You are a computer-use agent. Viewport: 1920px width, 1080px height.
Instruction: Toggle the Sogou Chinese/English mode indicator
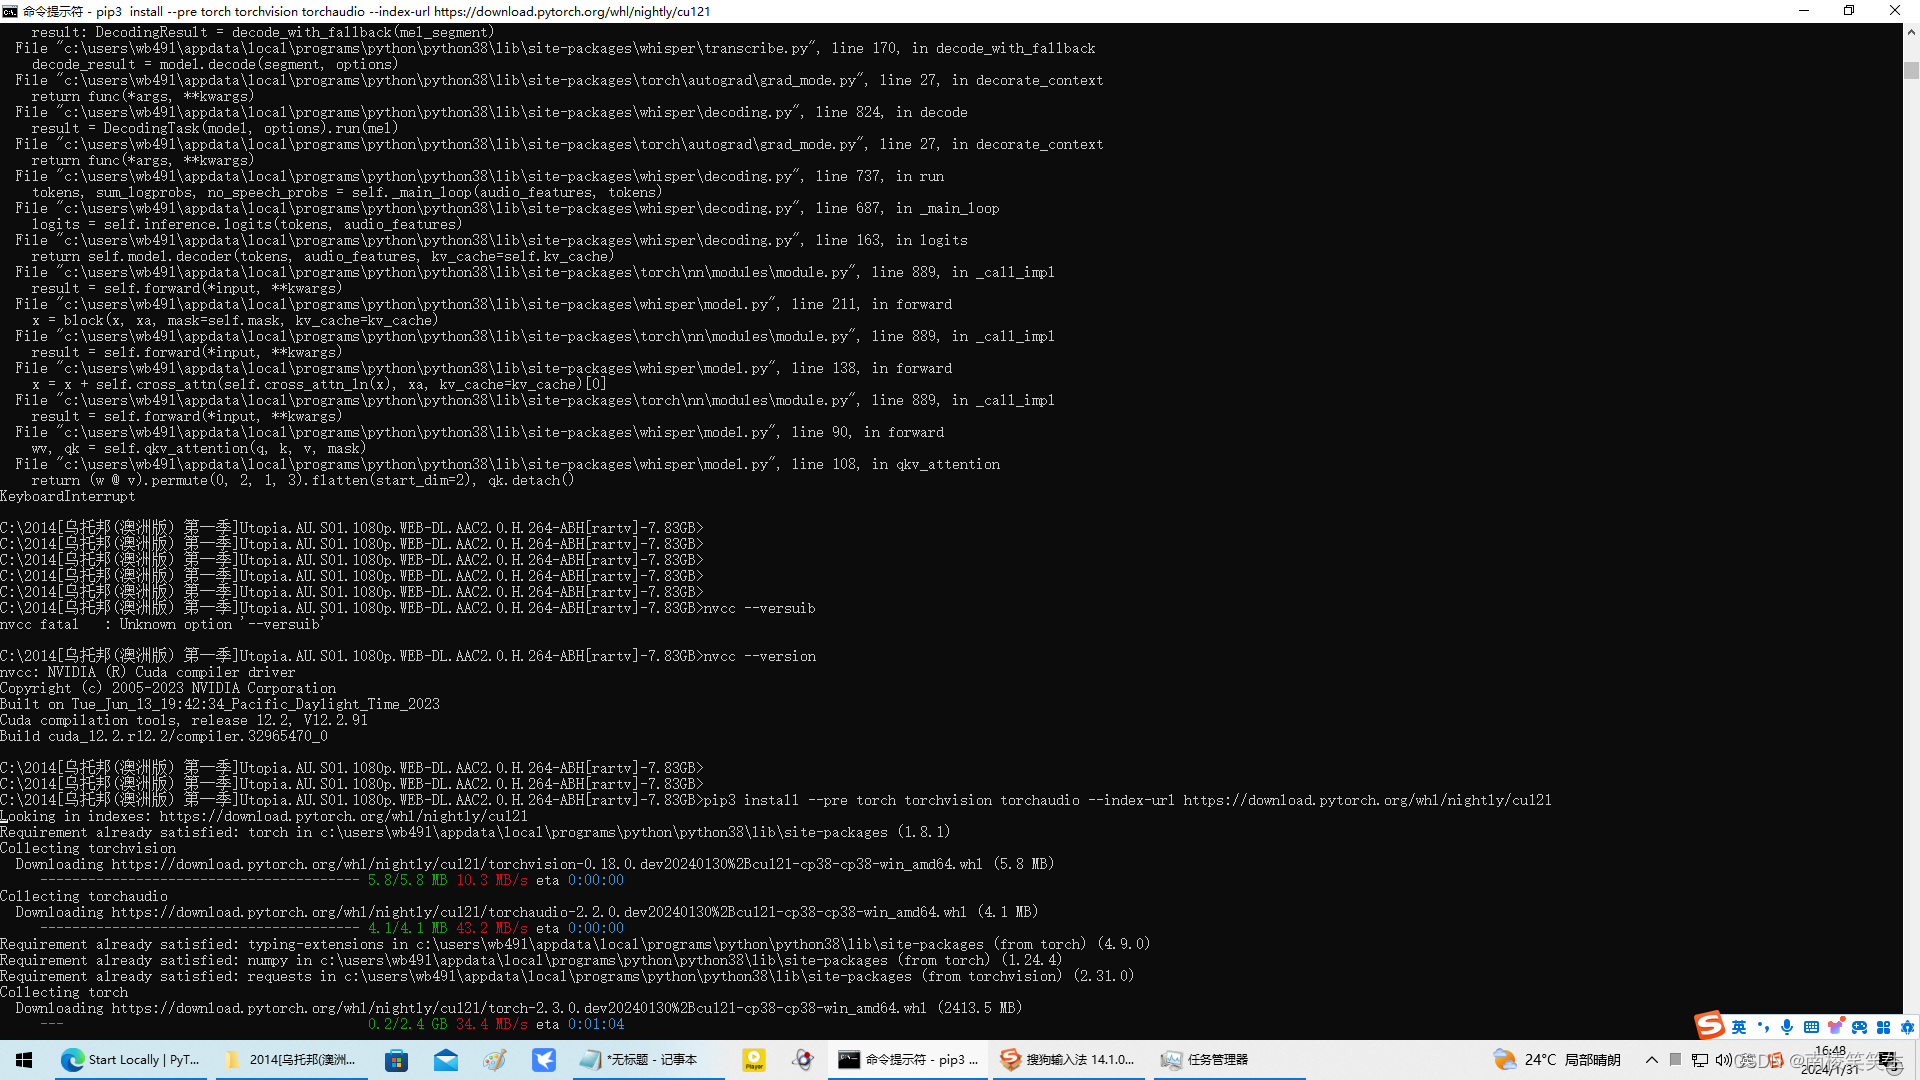(x=1739, y=1027)
